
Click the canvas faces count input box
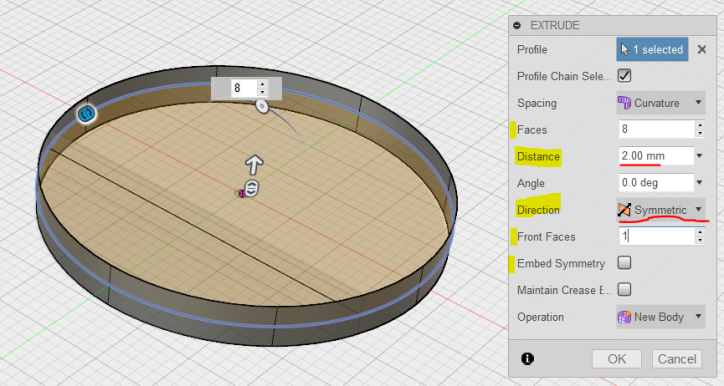coord(243,88)
